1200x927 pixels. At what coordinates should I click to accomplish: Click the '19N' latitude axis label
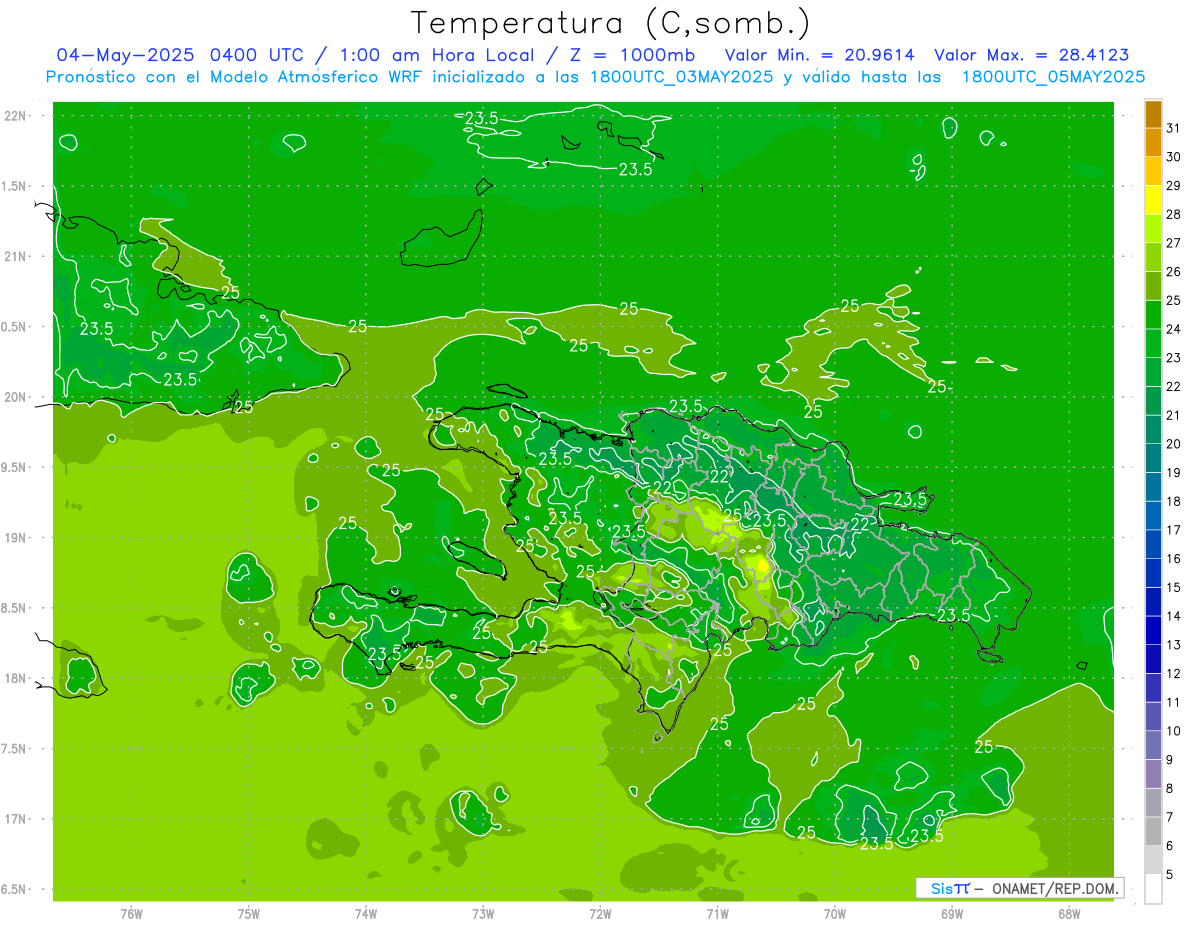click(15, 538)
